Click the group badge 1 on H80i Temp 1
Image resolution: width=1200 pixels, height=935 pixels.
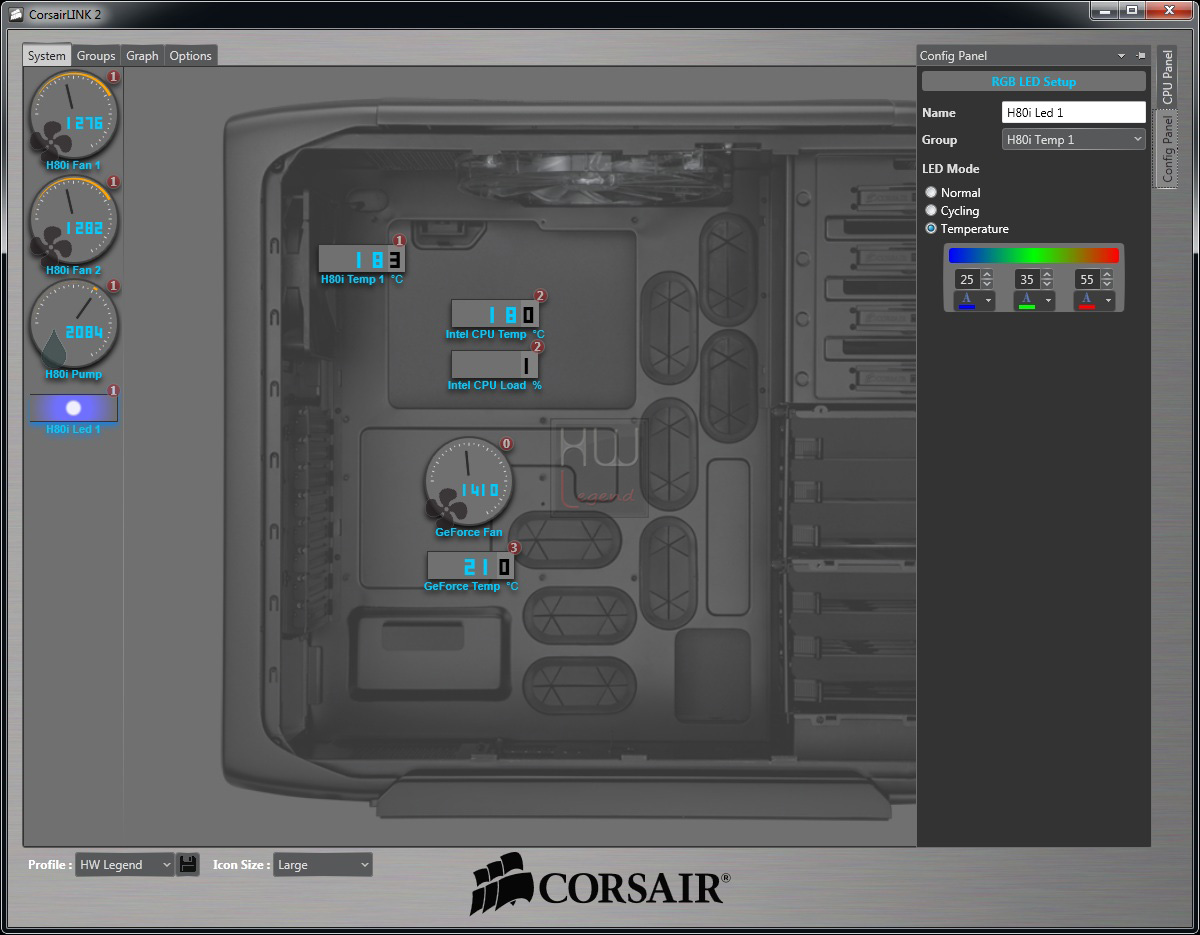pyautogui.click(x=400, y=241)
